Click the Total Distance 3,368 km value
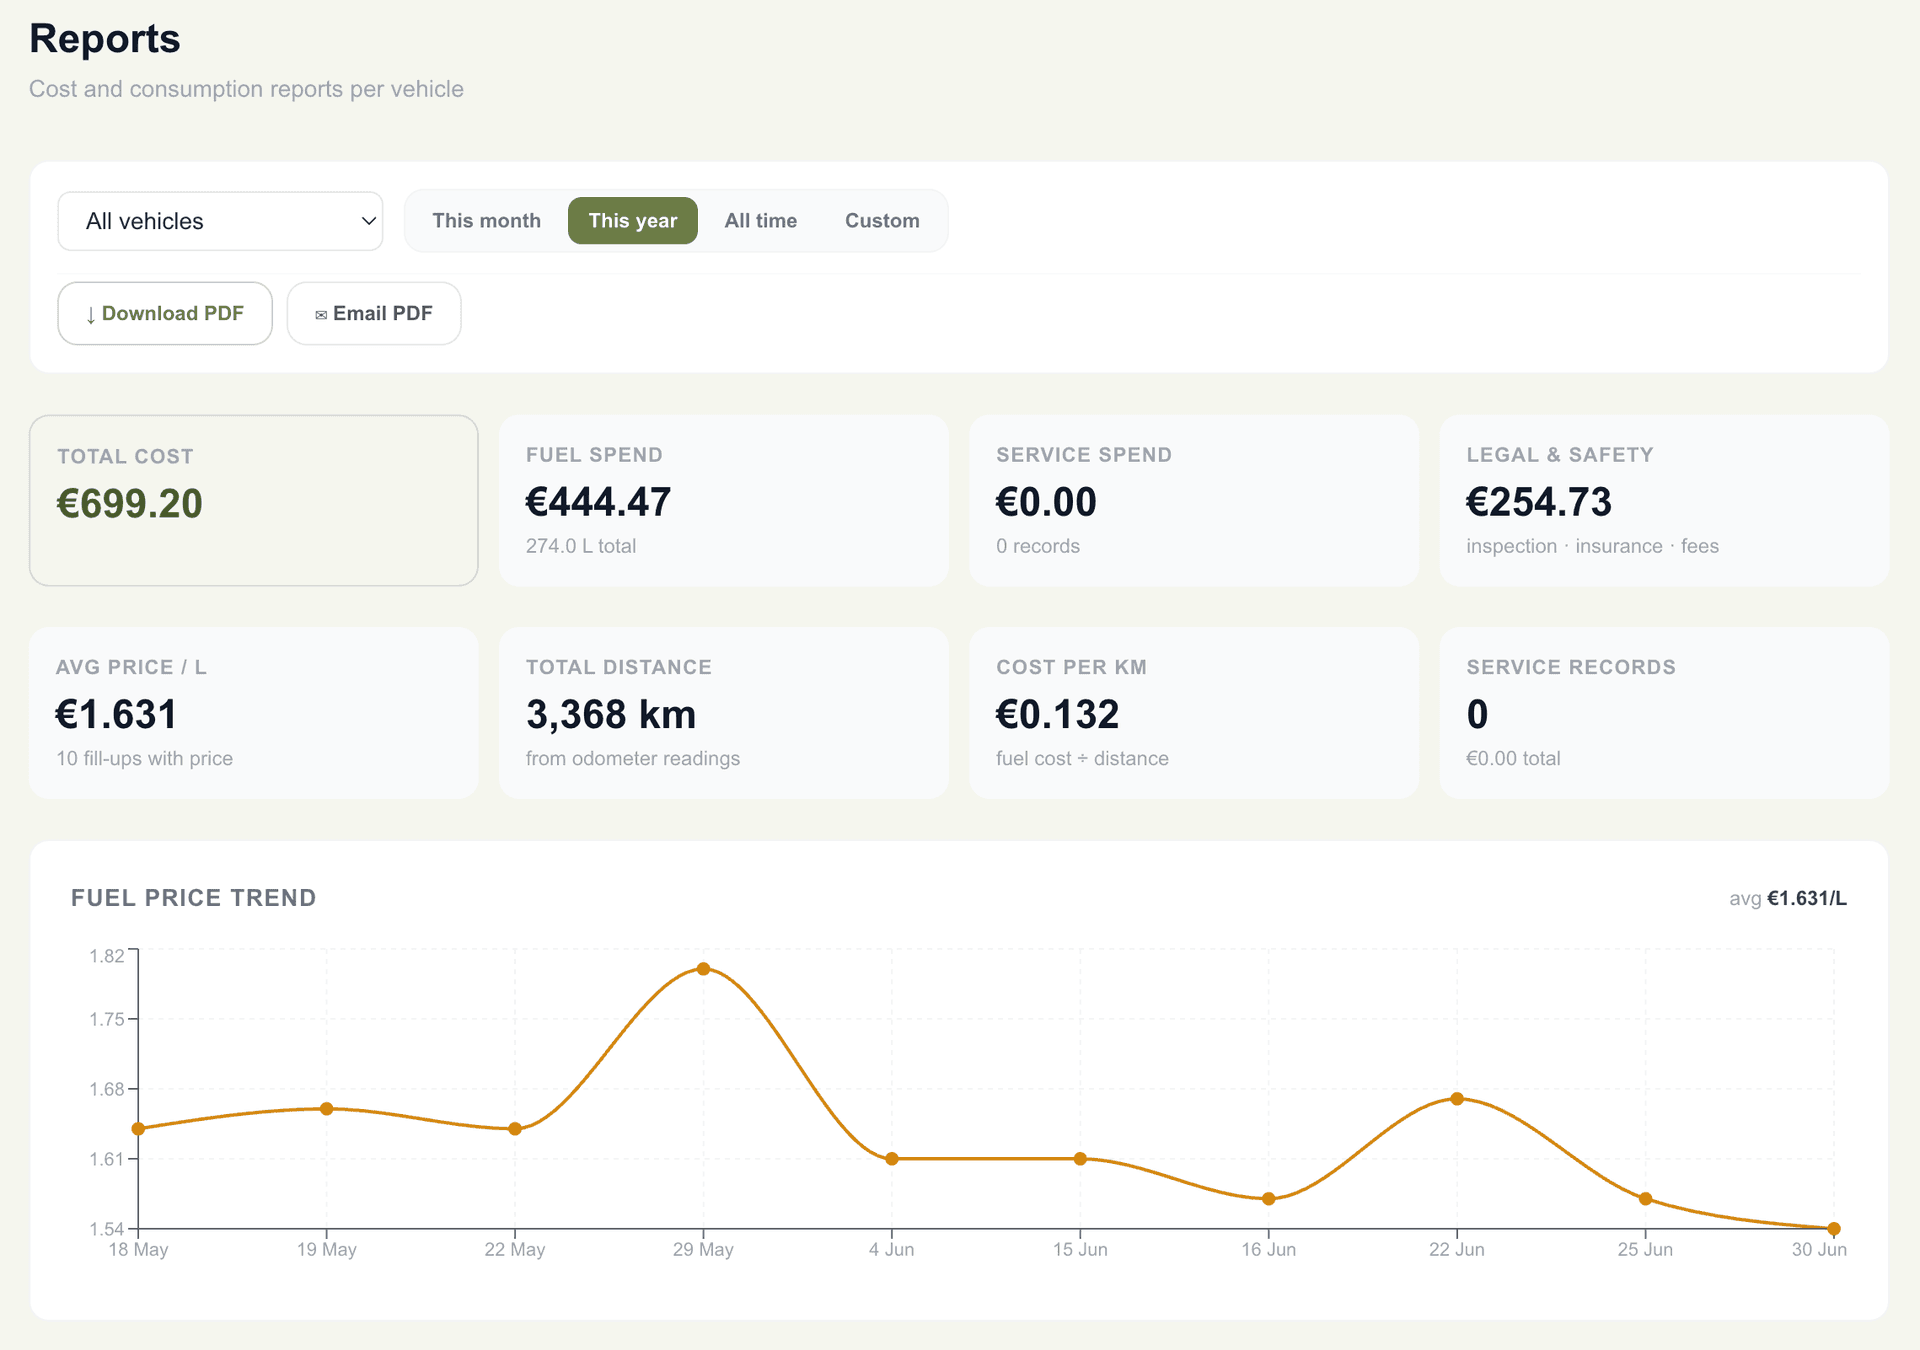The width and height of the screenshot is (1920, 1350). click(x=611, y=714)
